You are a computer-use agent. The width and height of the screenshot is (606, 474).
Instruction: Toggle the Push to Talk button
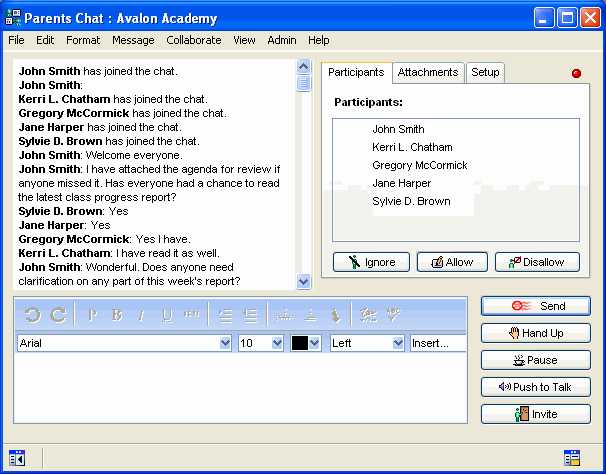click(535, 387)
